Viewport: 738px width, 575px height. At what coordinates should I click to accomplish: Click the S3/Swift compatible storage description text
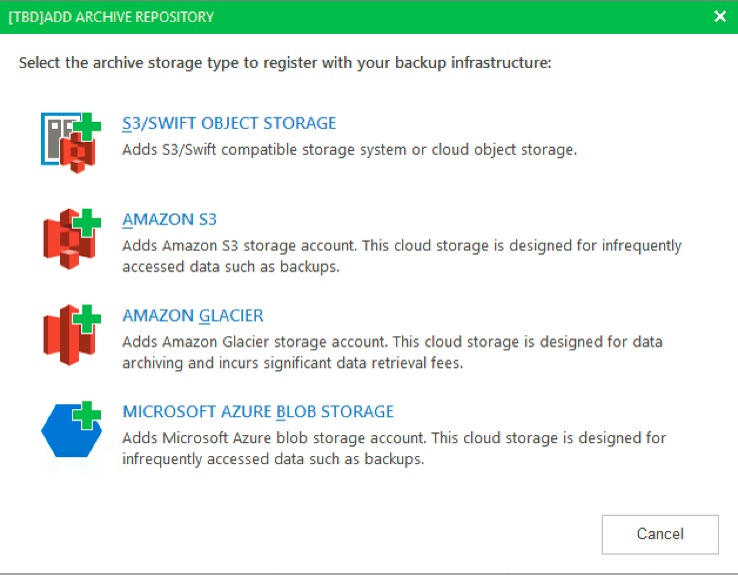coord(349,150)
